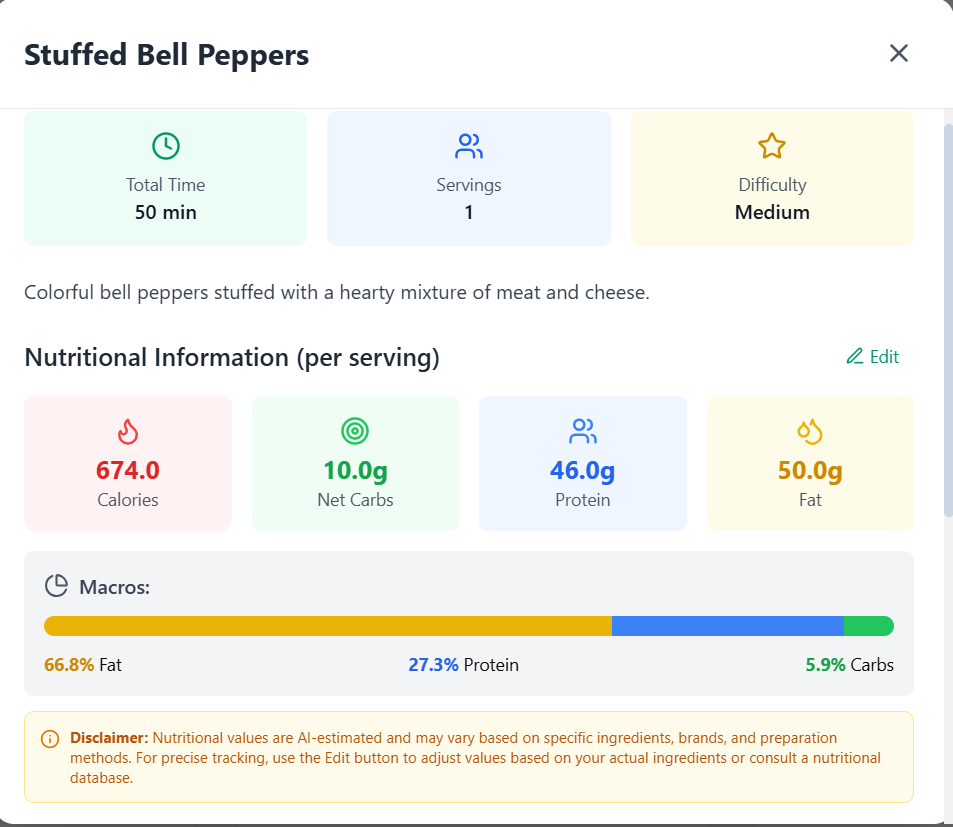Select the people icon above Servings
Image resolution: width=953 pixels, height=827 pixels.
[x=469, y=145]
